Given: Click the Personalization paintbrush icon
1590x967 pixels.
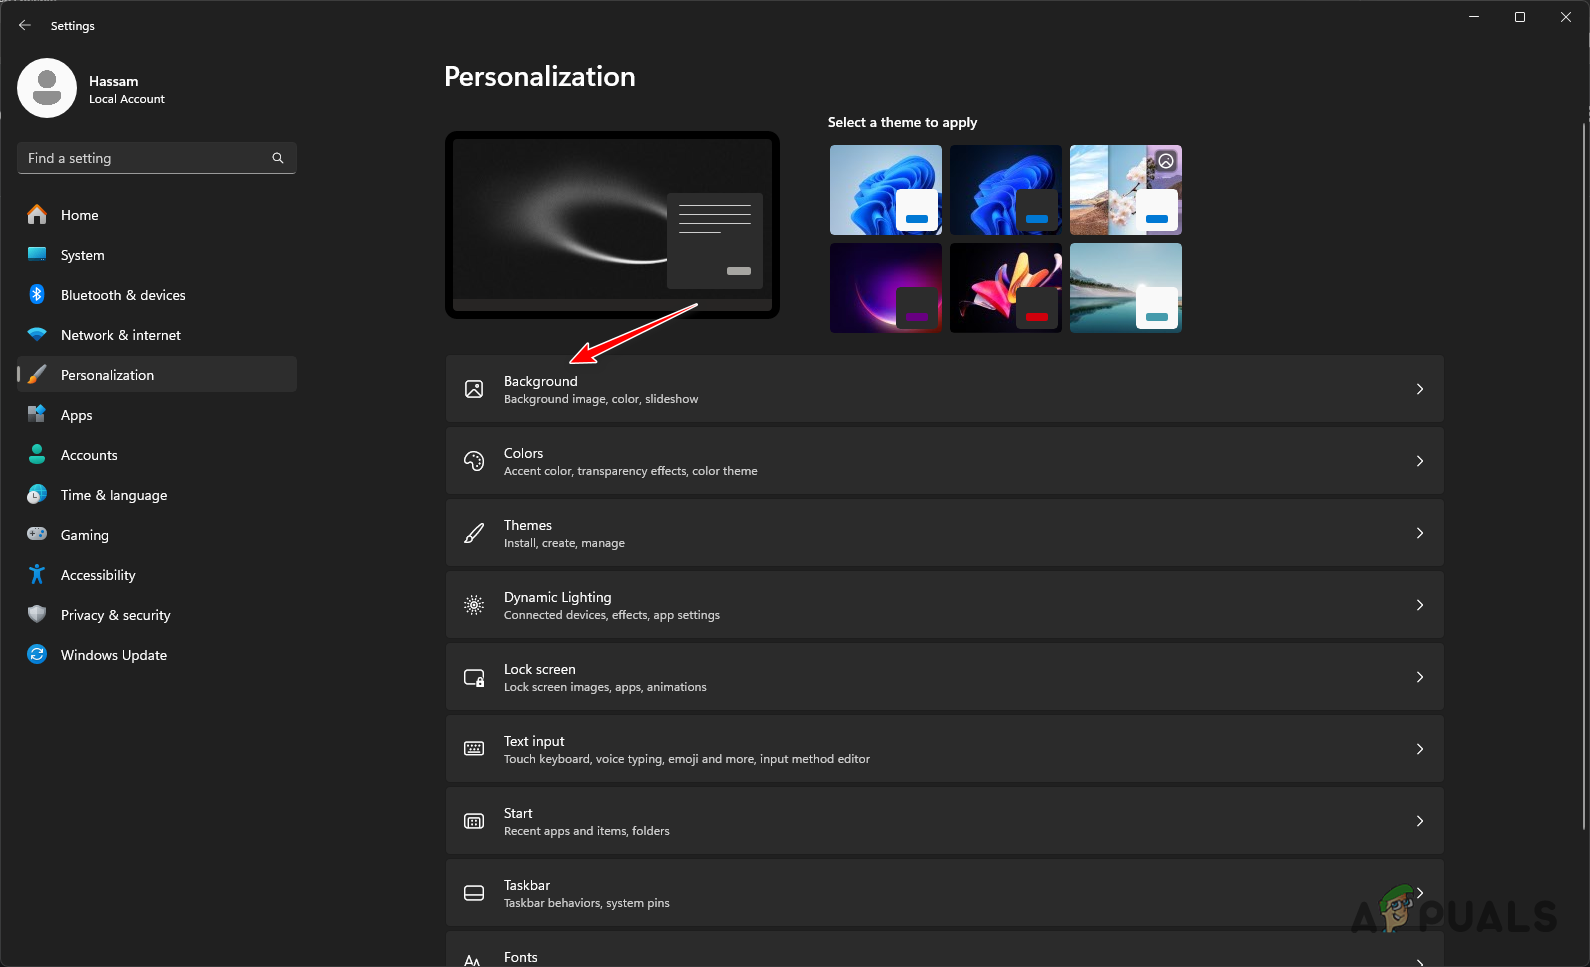Looking at the screenshot, I should click(37, 375).
